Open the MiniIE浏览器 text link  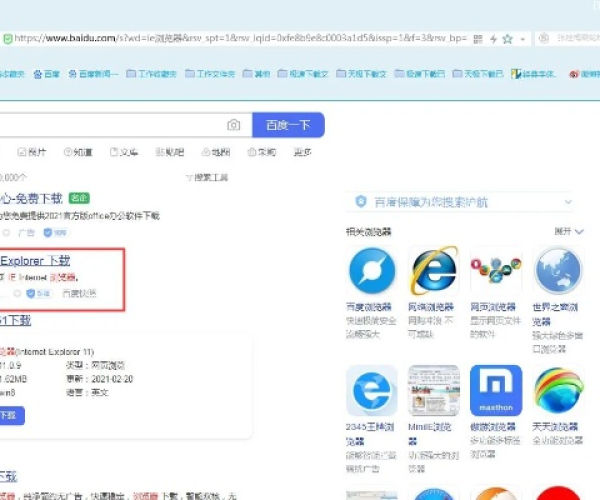click(x=430, y=434)
